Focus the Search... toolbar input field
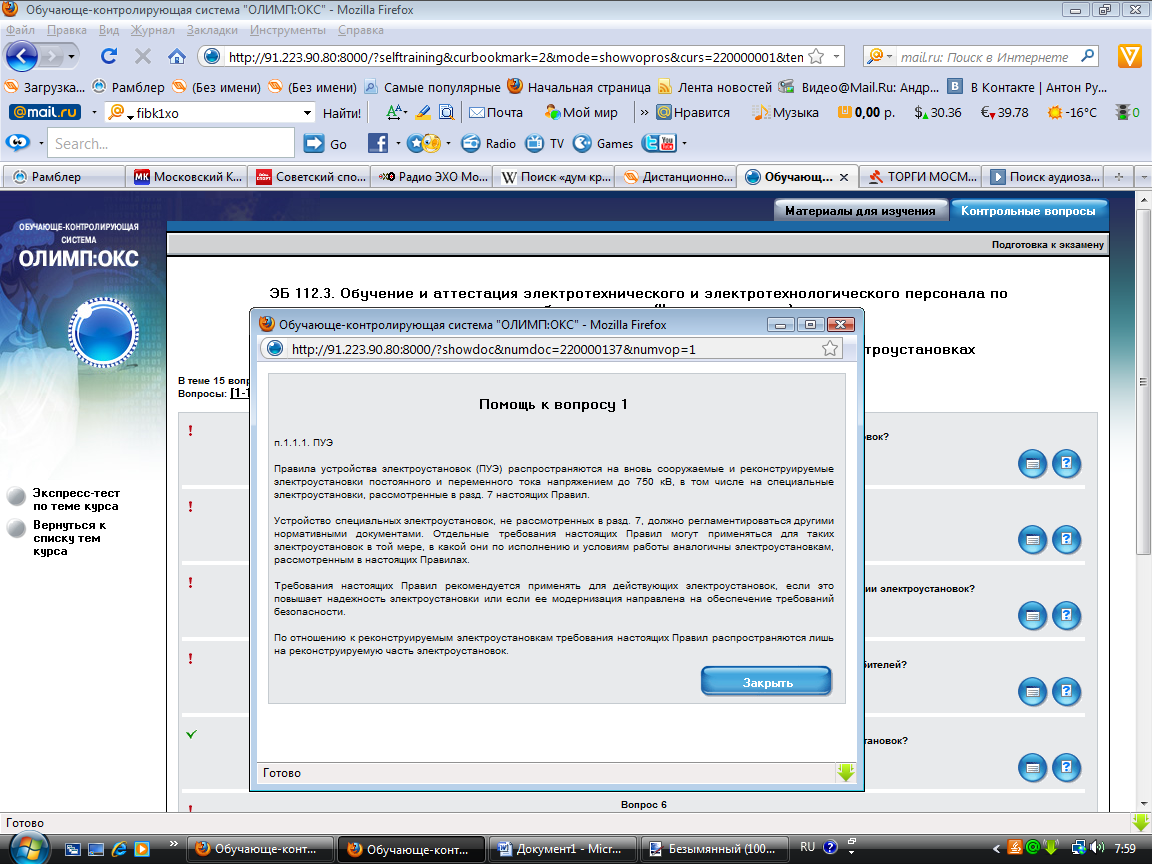 click(172, 144)
